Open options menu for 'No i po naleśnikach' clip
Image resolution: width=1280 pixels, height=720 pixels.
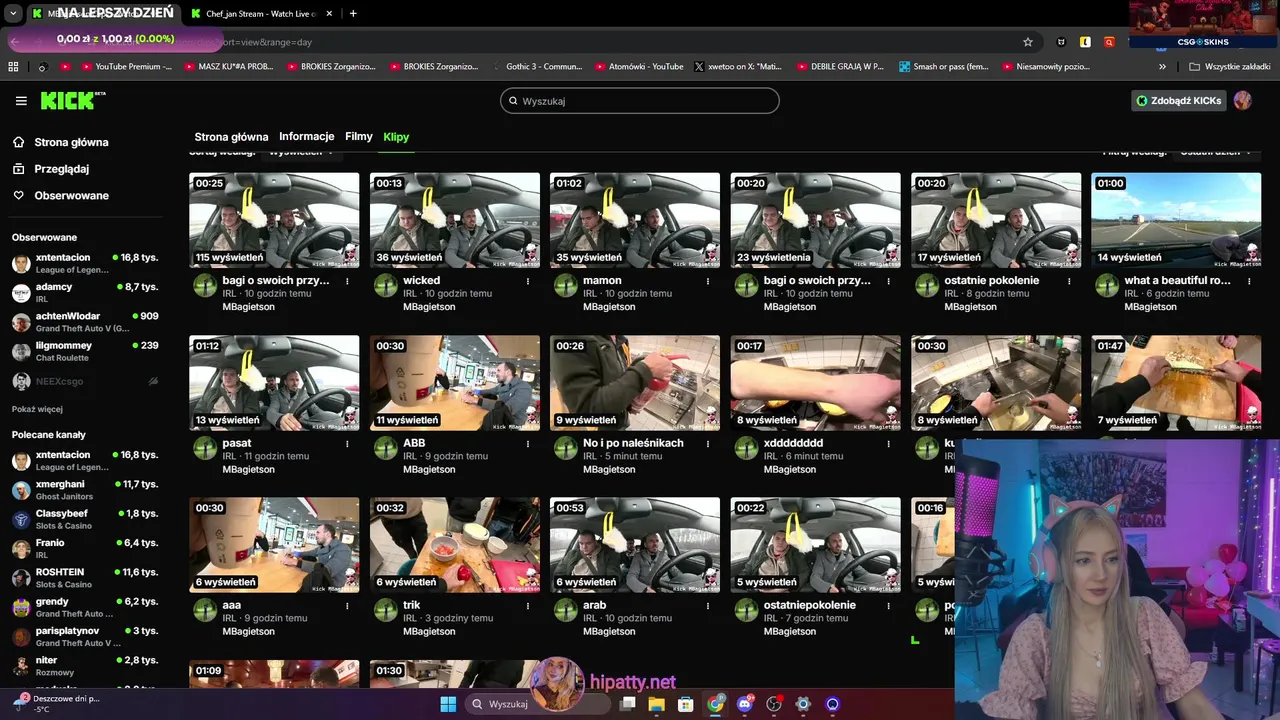[708, 443]
